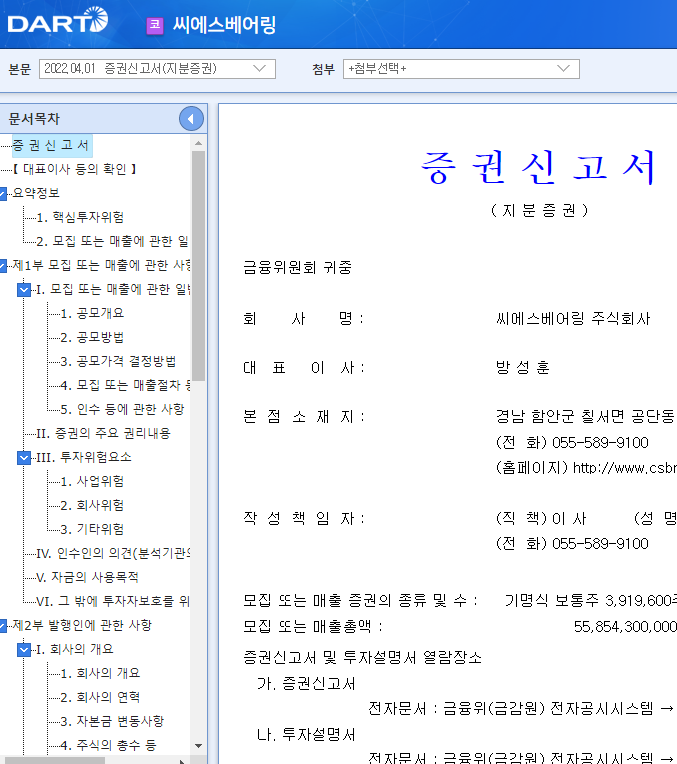
Task: Collapse the 제1부 모집 또는 매출 tree node
Action: point(2,266)
